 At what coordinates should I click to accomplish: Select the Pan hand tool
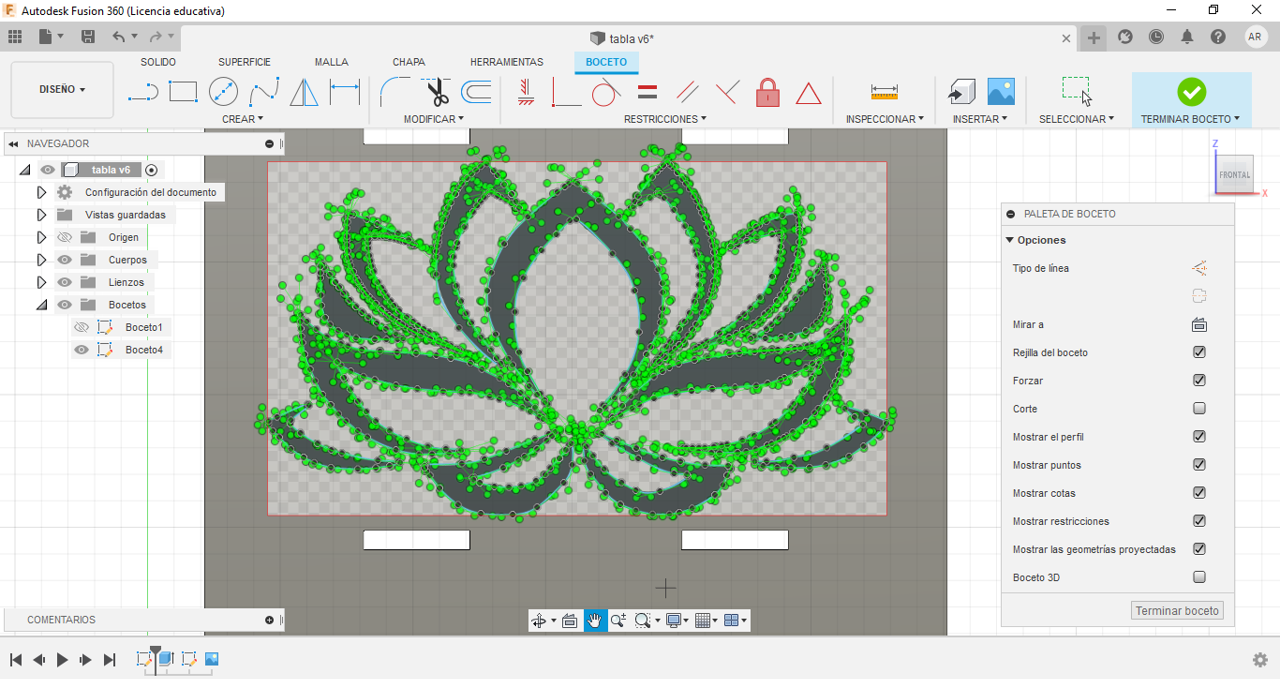tap(596, 621)
